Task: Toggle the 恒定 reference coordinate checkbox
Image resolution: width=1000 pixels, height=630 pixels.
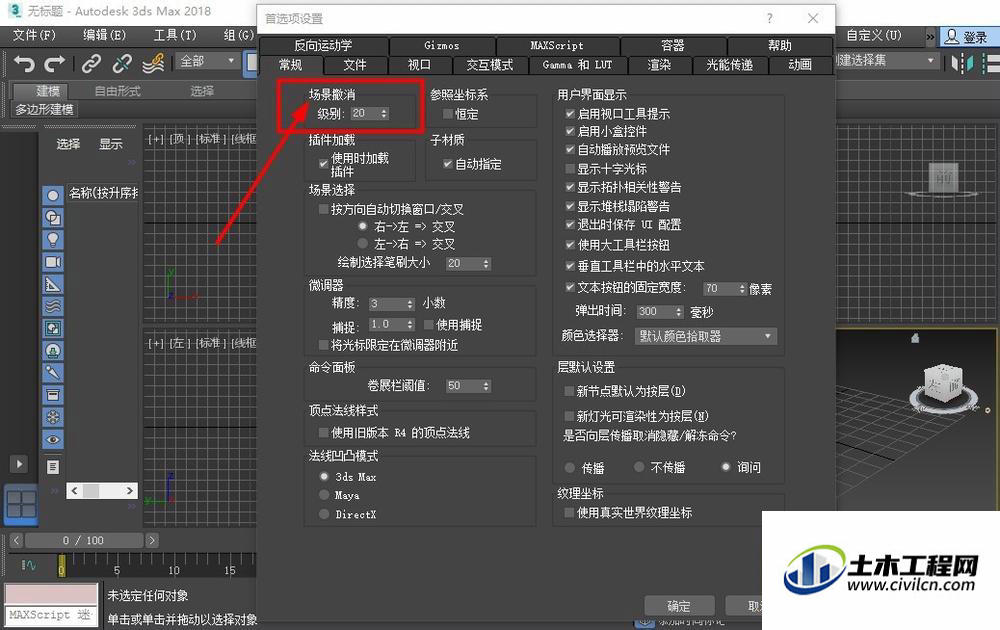Action: click(x=448, y=114)
